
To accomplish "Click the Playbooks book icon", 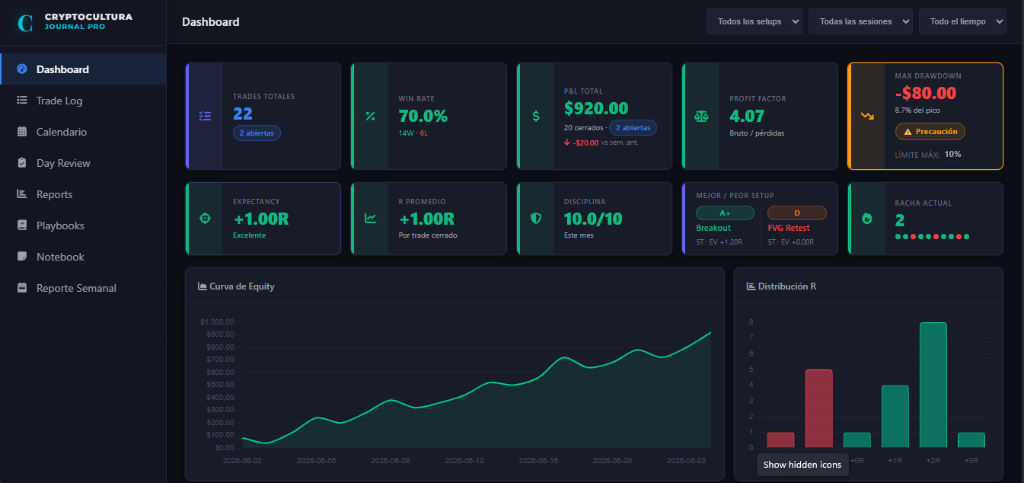I will pos(22,225).
